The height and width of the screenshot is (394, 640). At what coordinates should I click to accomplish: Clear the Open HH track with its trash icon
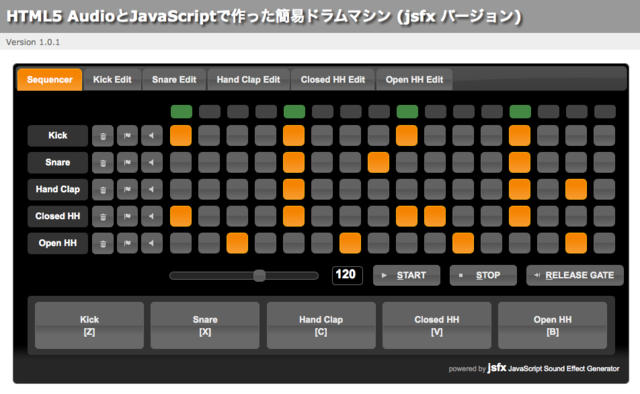pos(103,243)
